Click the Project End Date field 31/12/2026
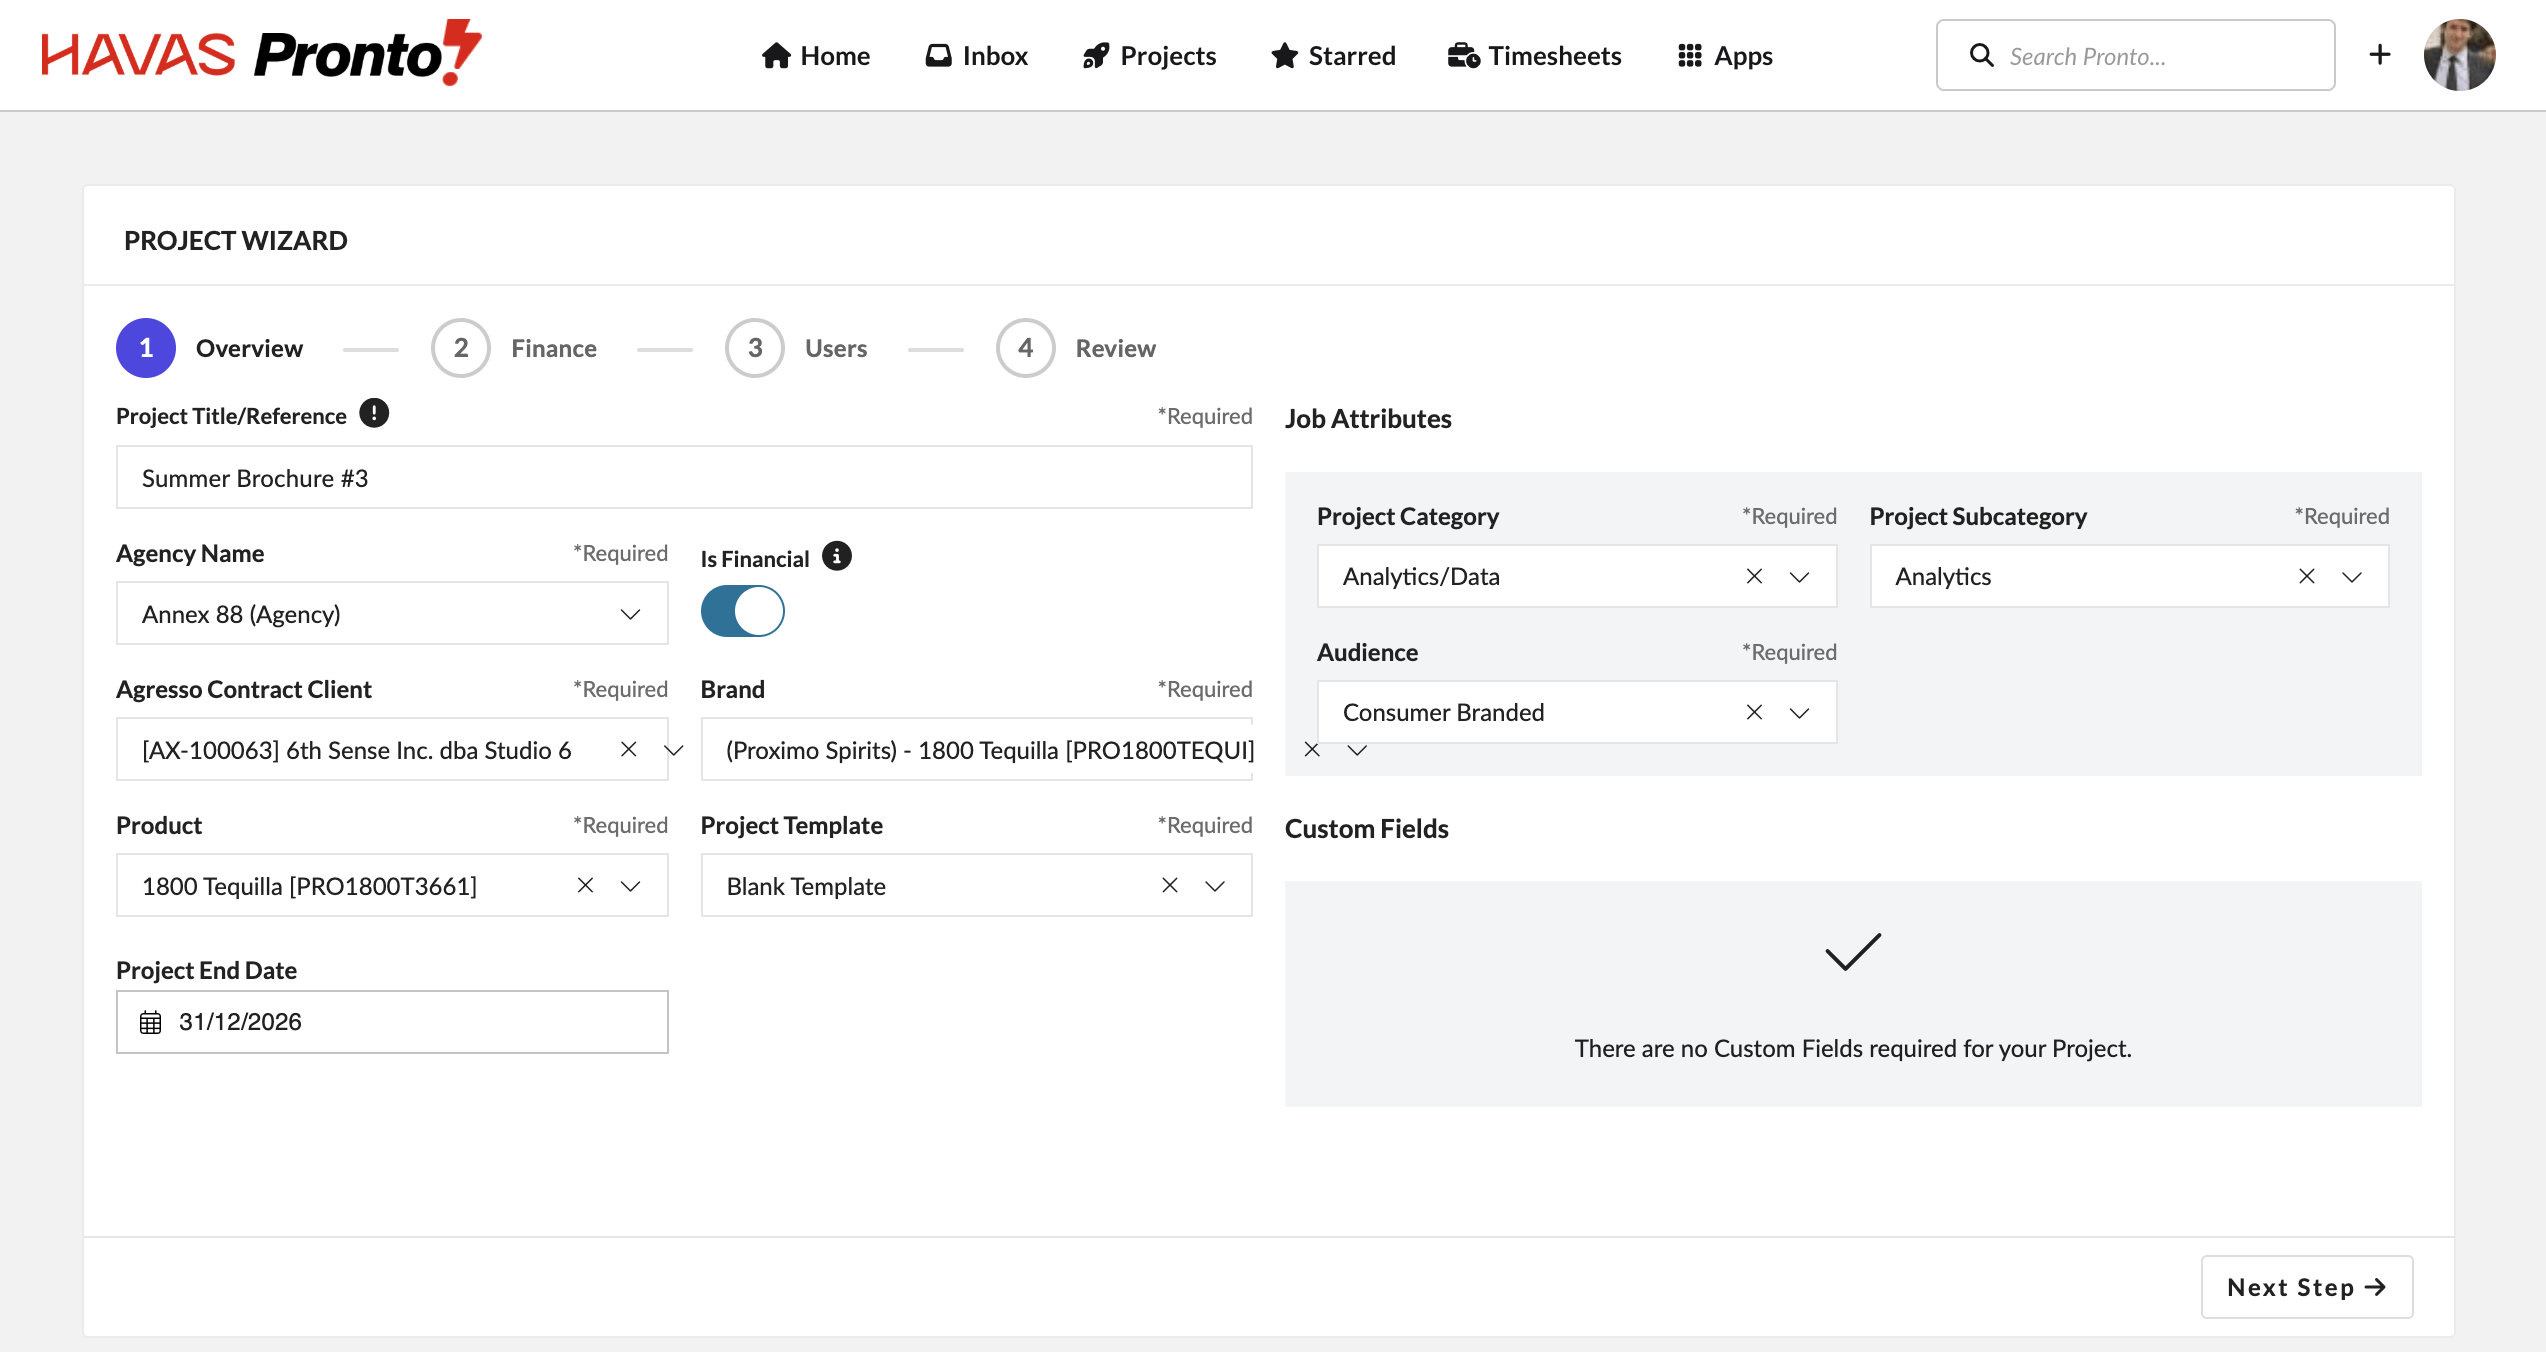Viewport: 2546px width, 1352px height. pos(392,1022)
